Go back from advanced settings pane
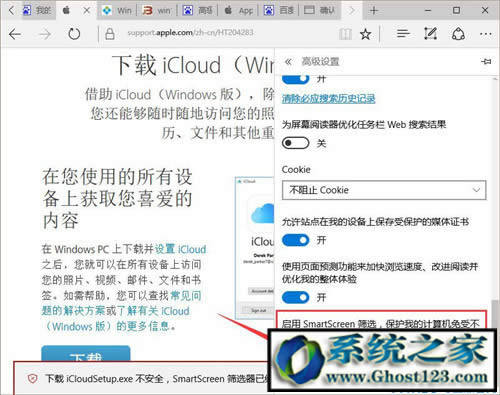This screenshot has height=395, width=500. [x=288, y=61]
